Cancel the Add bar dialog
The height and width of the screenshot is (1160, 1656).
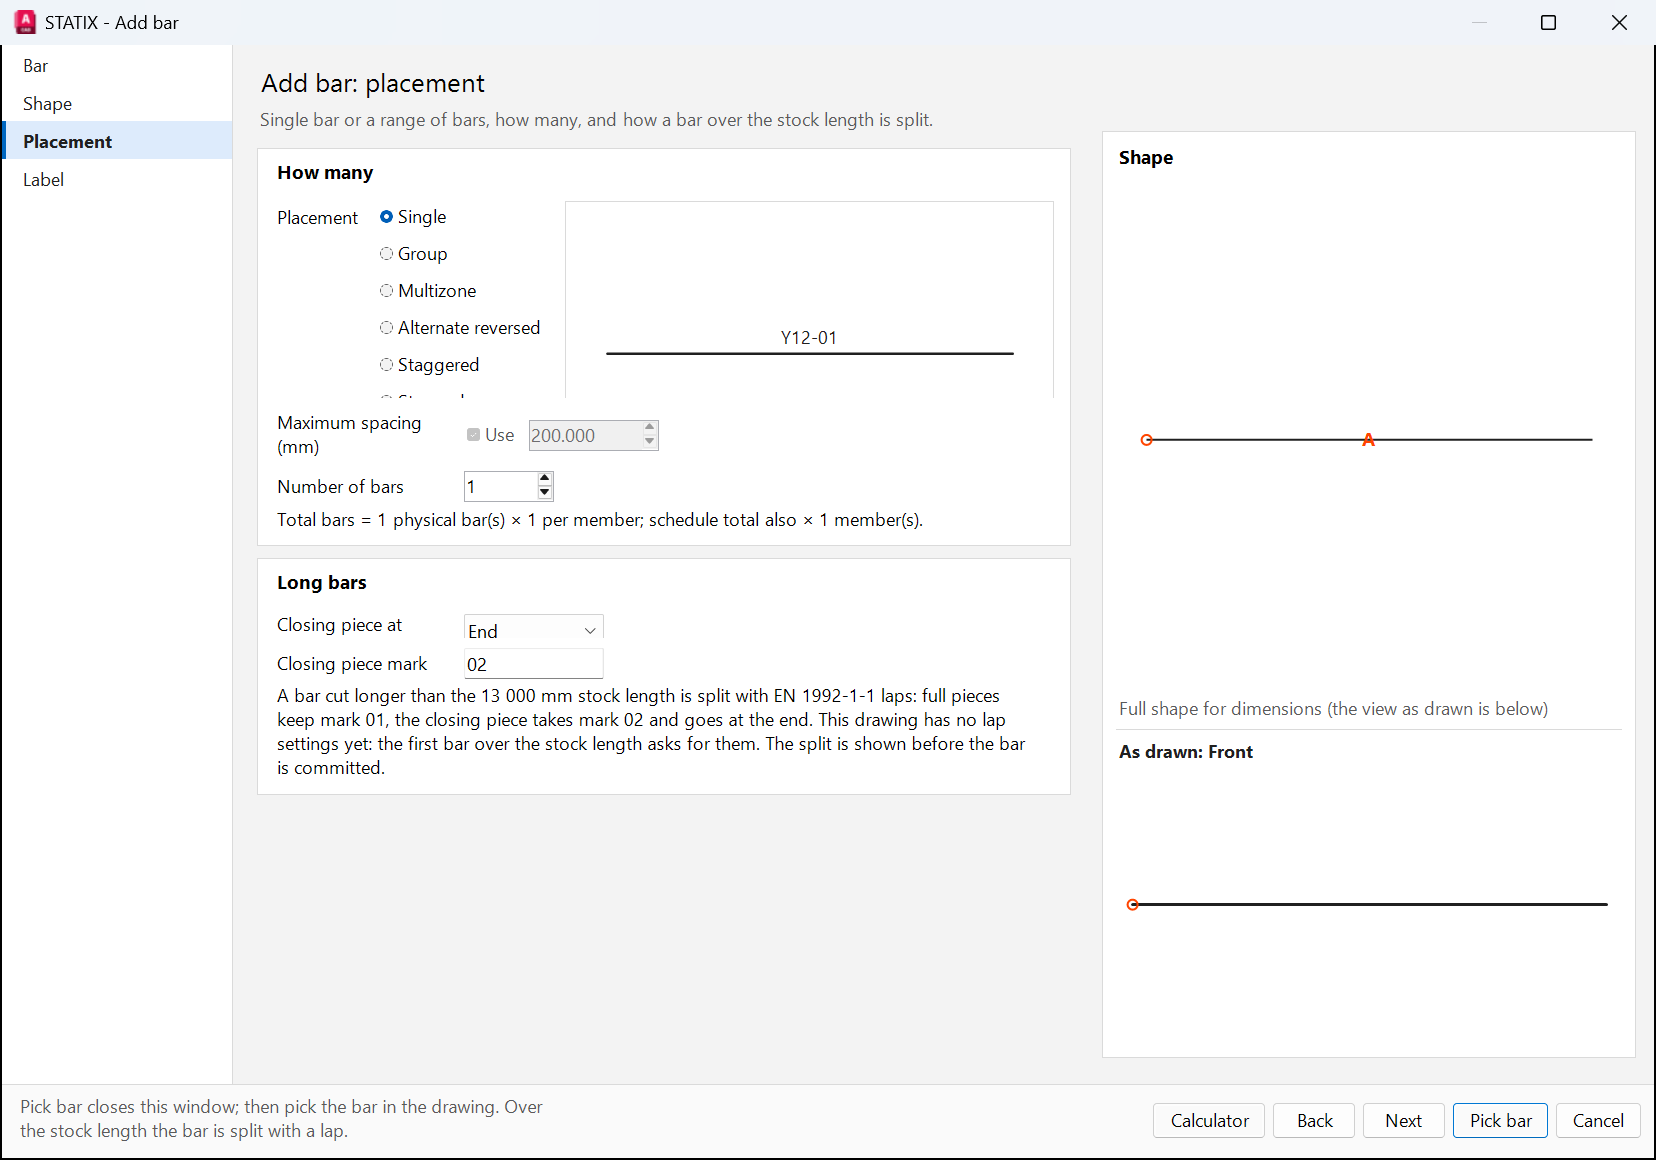(1598, 1121)
